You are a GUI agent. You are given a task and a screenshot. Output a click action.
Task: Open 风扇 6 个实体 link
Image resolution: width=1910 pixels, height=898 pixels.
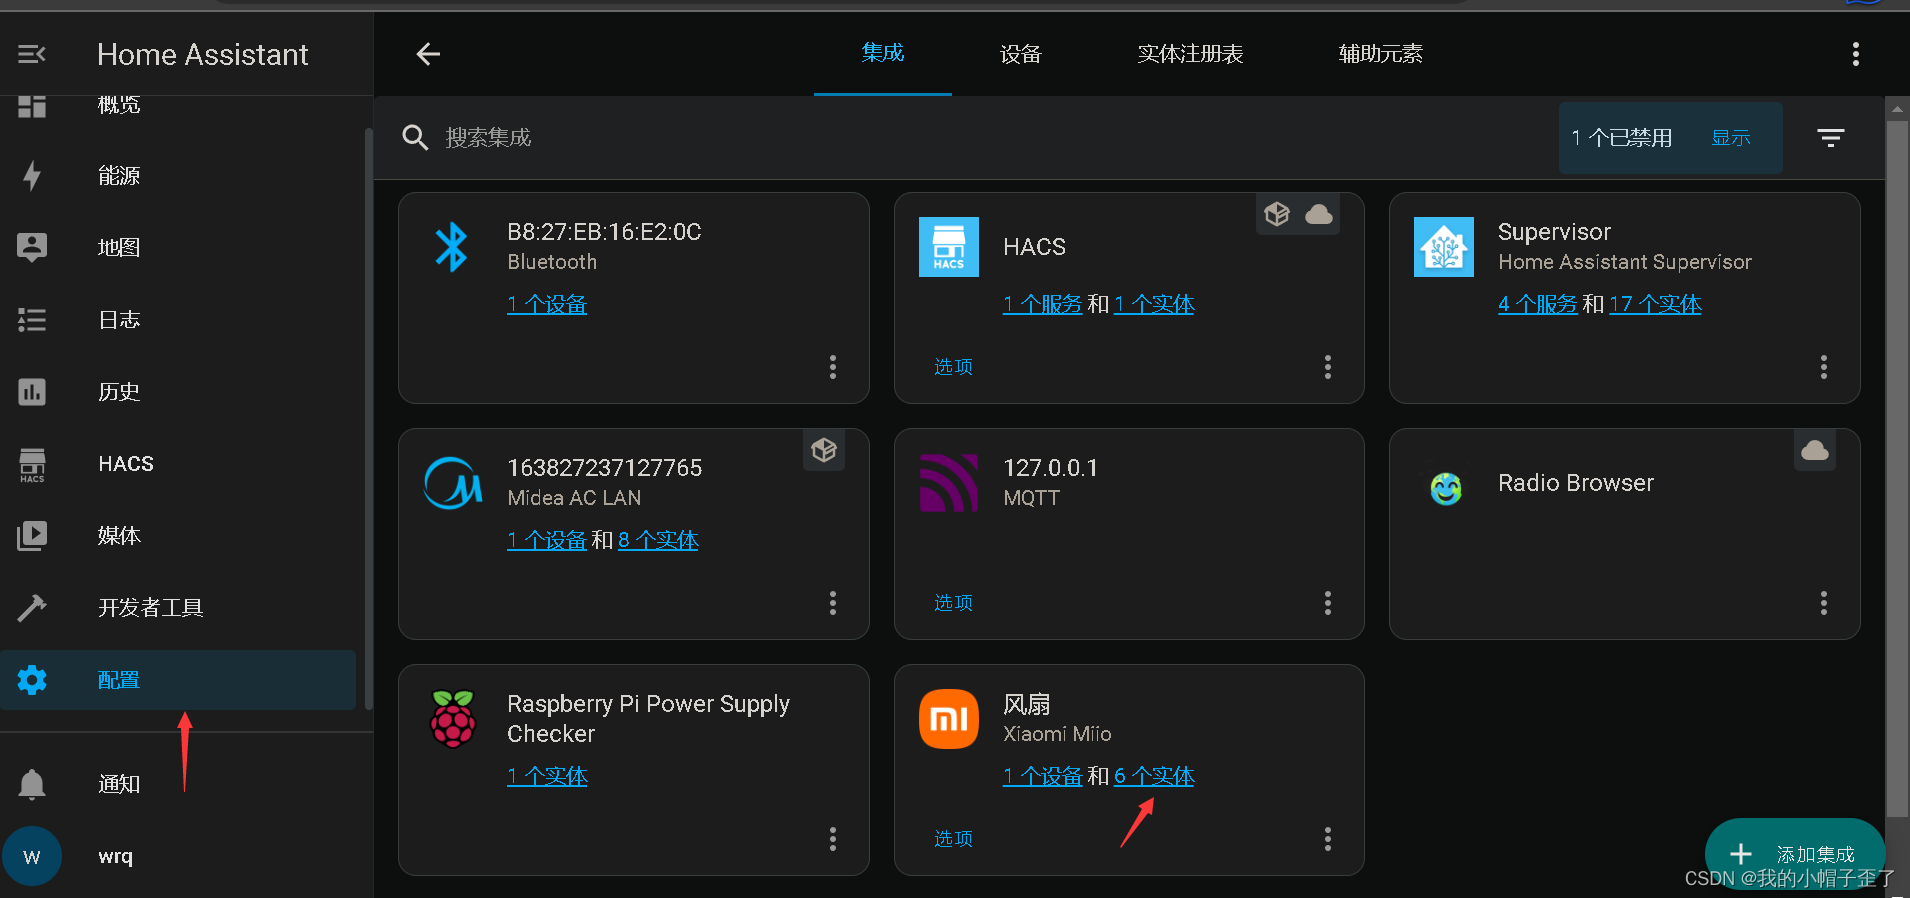pyautogui.click(x=1154, y=776)
